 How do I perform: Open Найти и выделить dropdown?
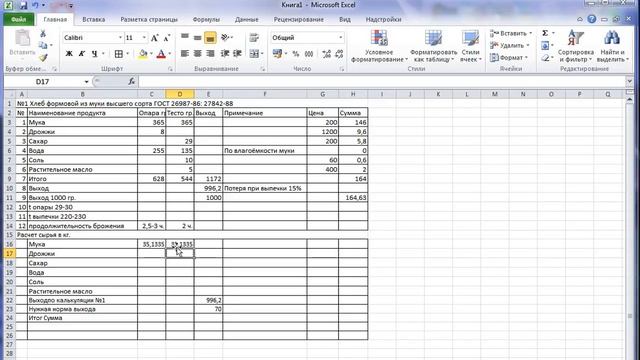click(613, 47)
